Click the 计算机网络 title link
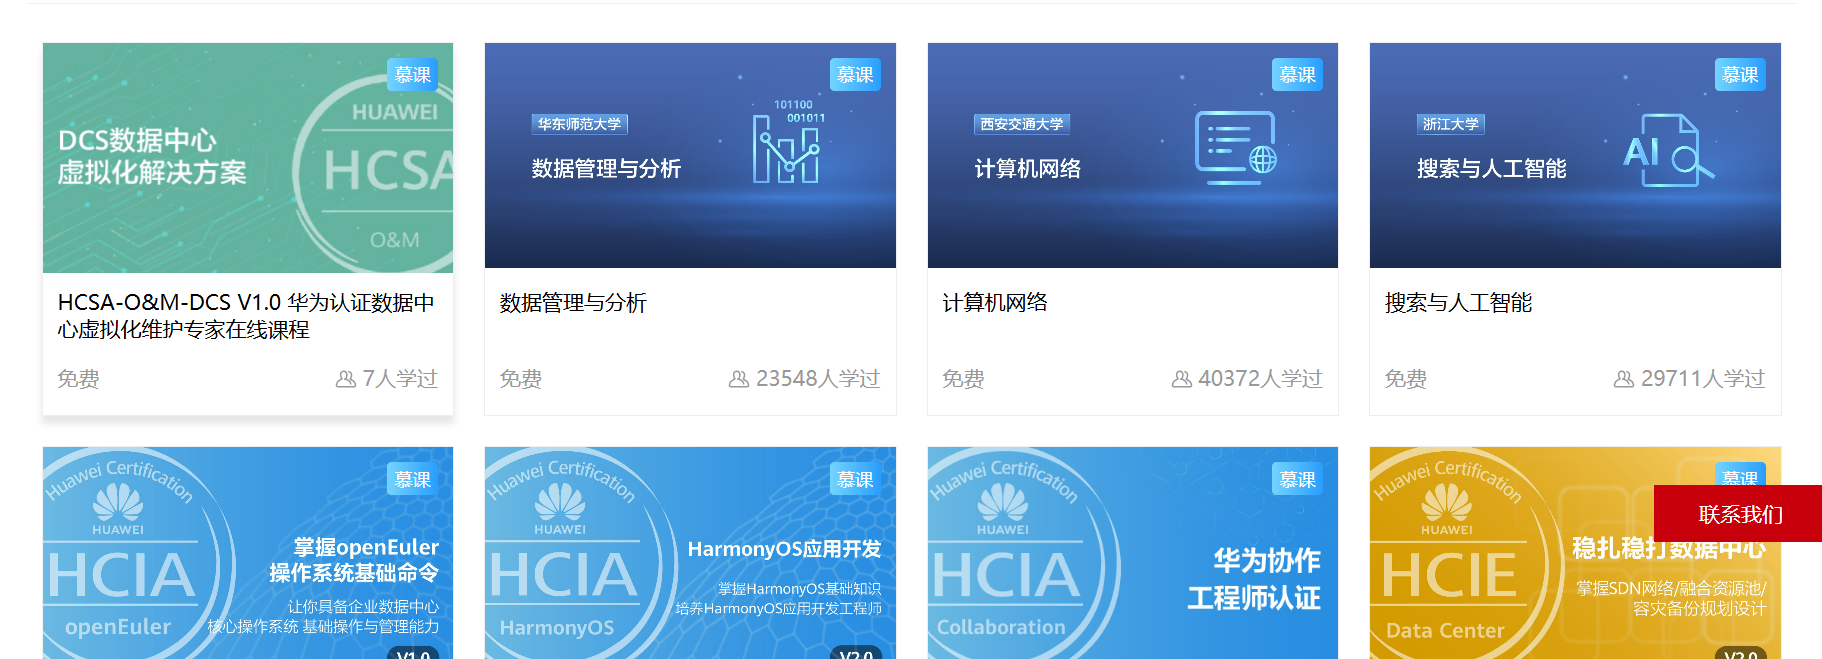This screenshot has width=1822, height=659. (x=995, y=303)
